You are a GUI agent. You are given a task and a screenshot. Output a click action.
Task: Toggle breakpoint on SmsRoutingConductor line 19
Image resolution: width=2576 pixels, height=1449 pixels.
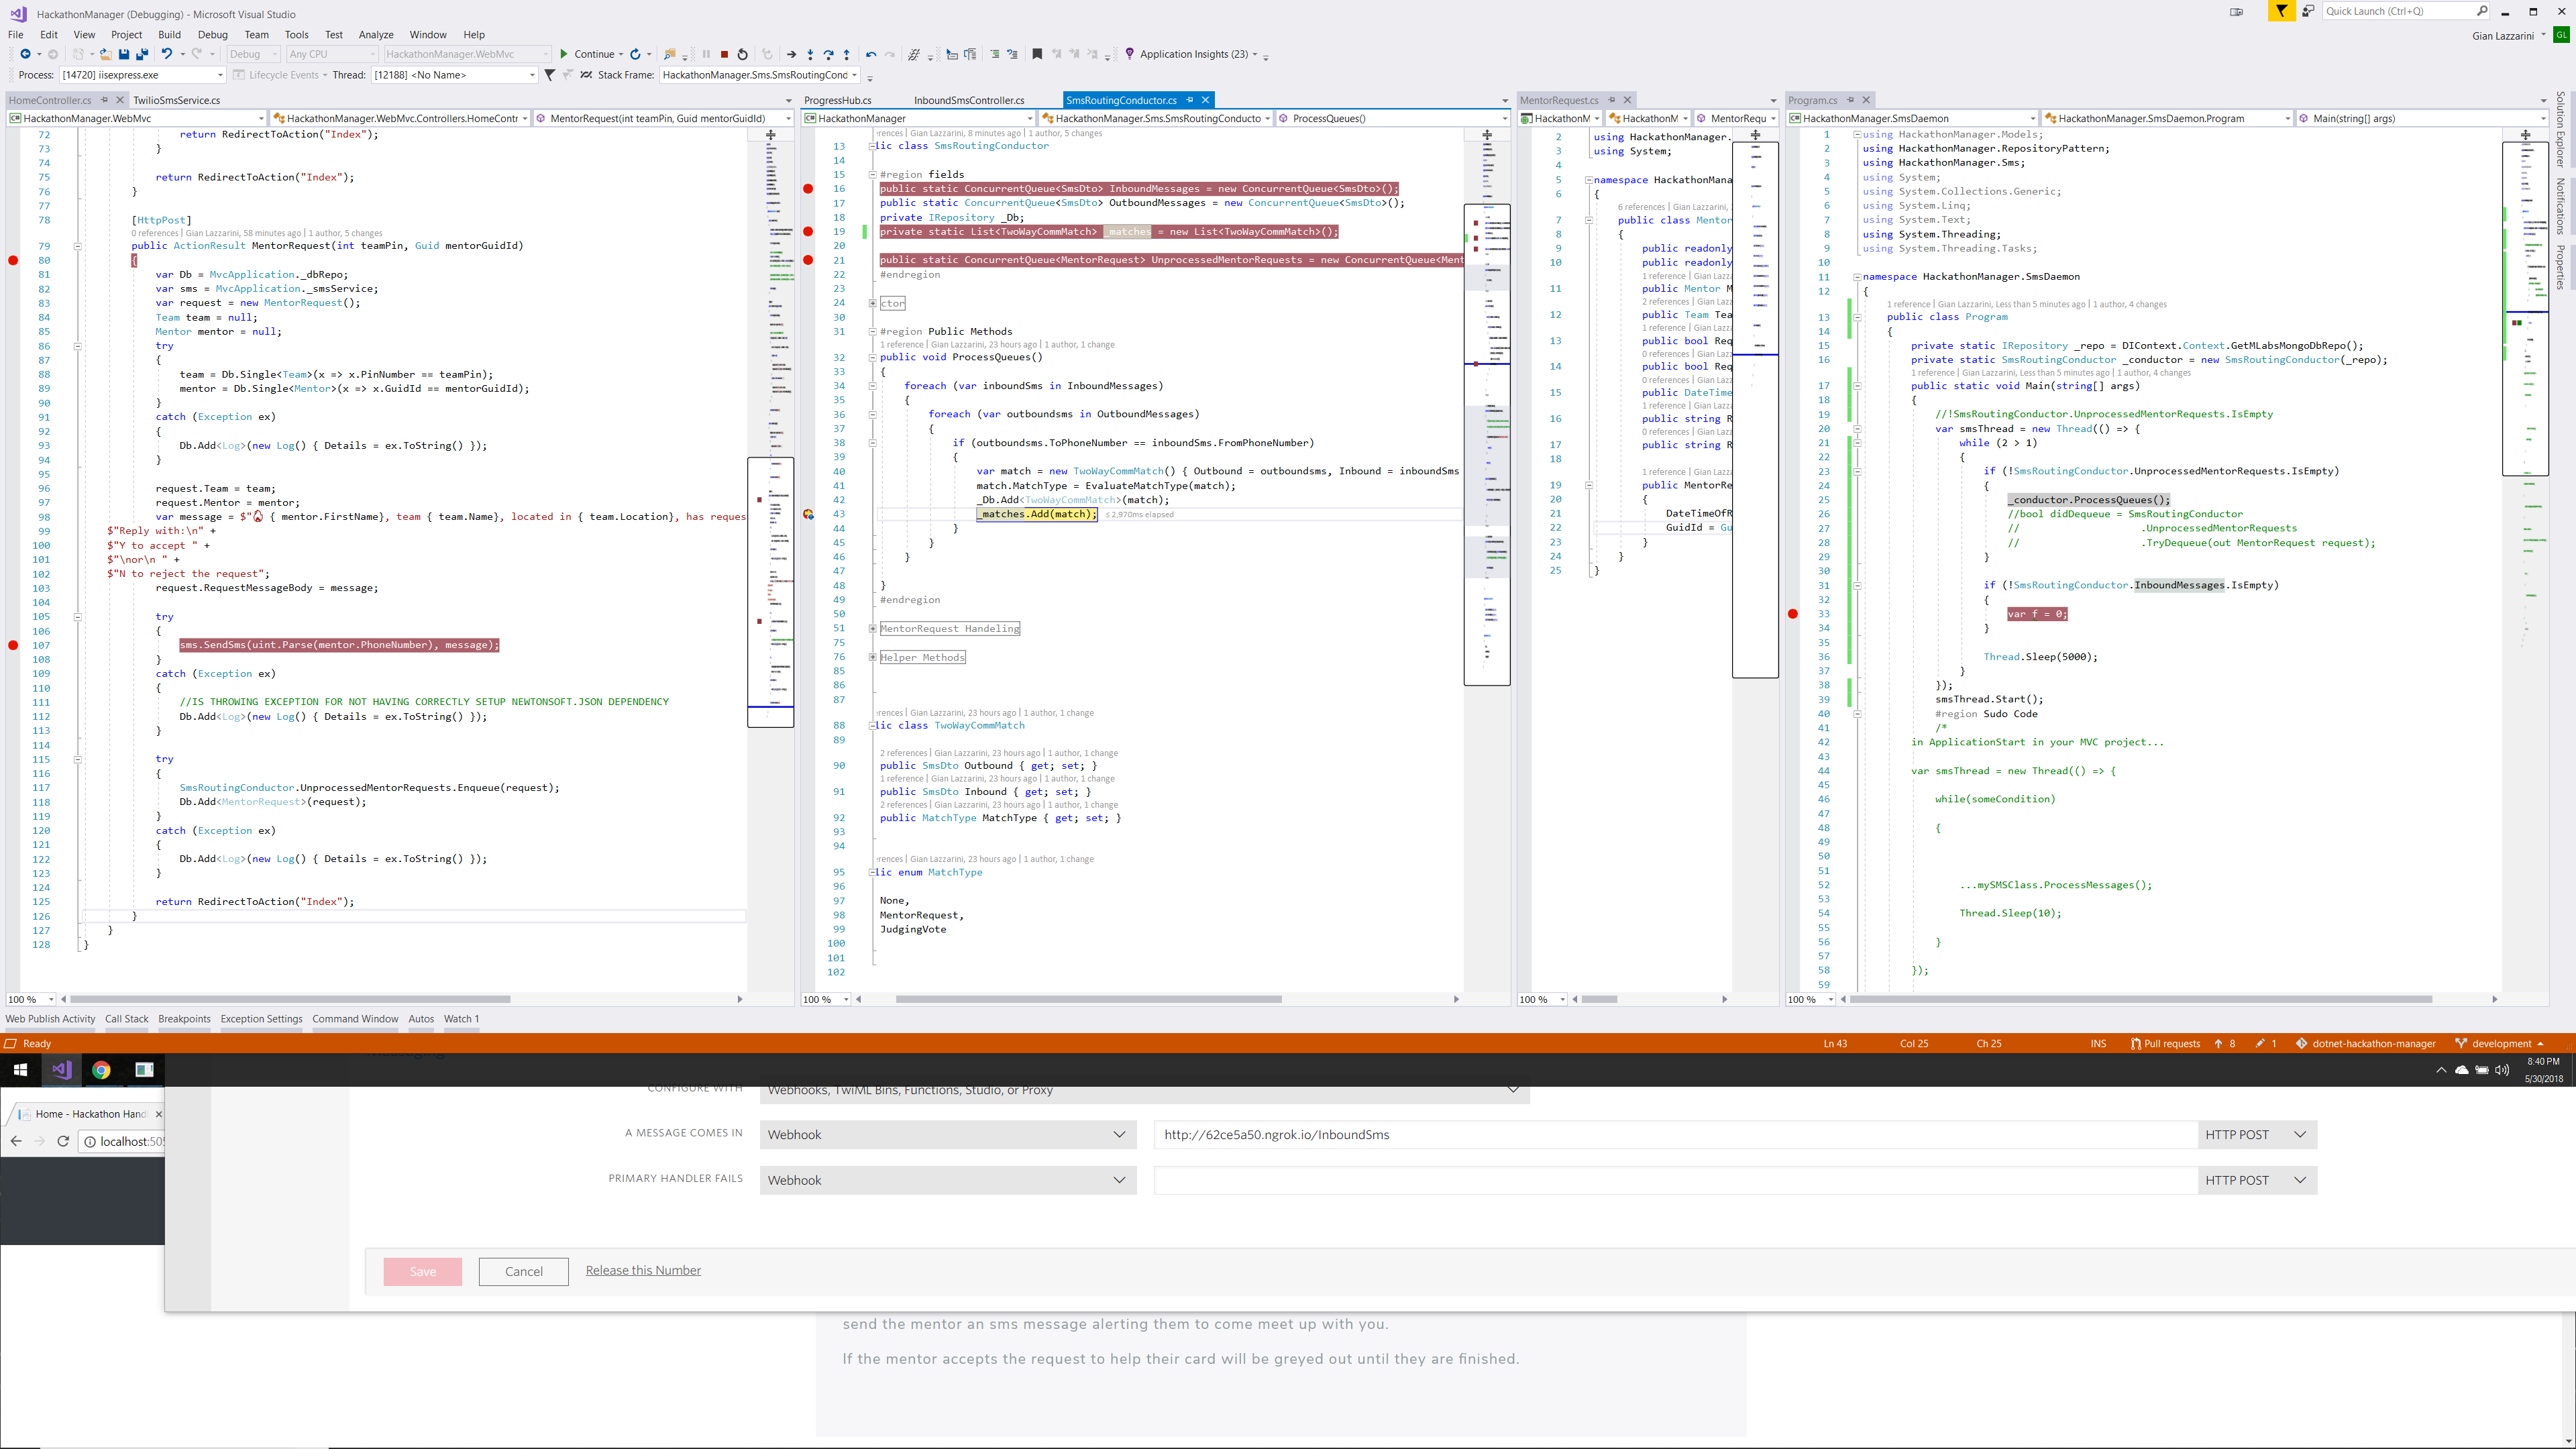pyautogui.click(x=808, y=232)
